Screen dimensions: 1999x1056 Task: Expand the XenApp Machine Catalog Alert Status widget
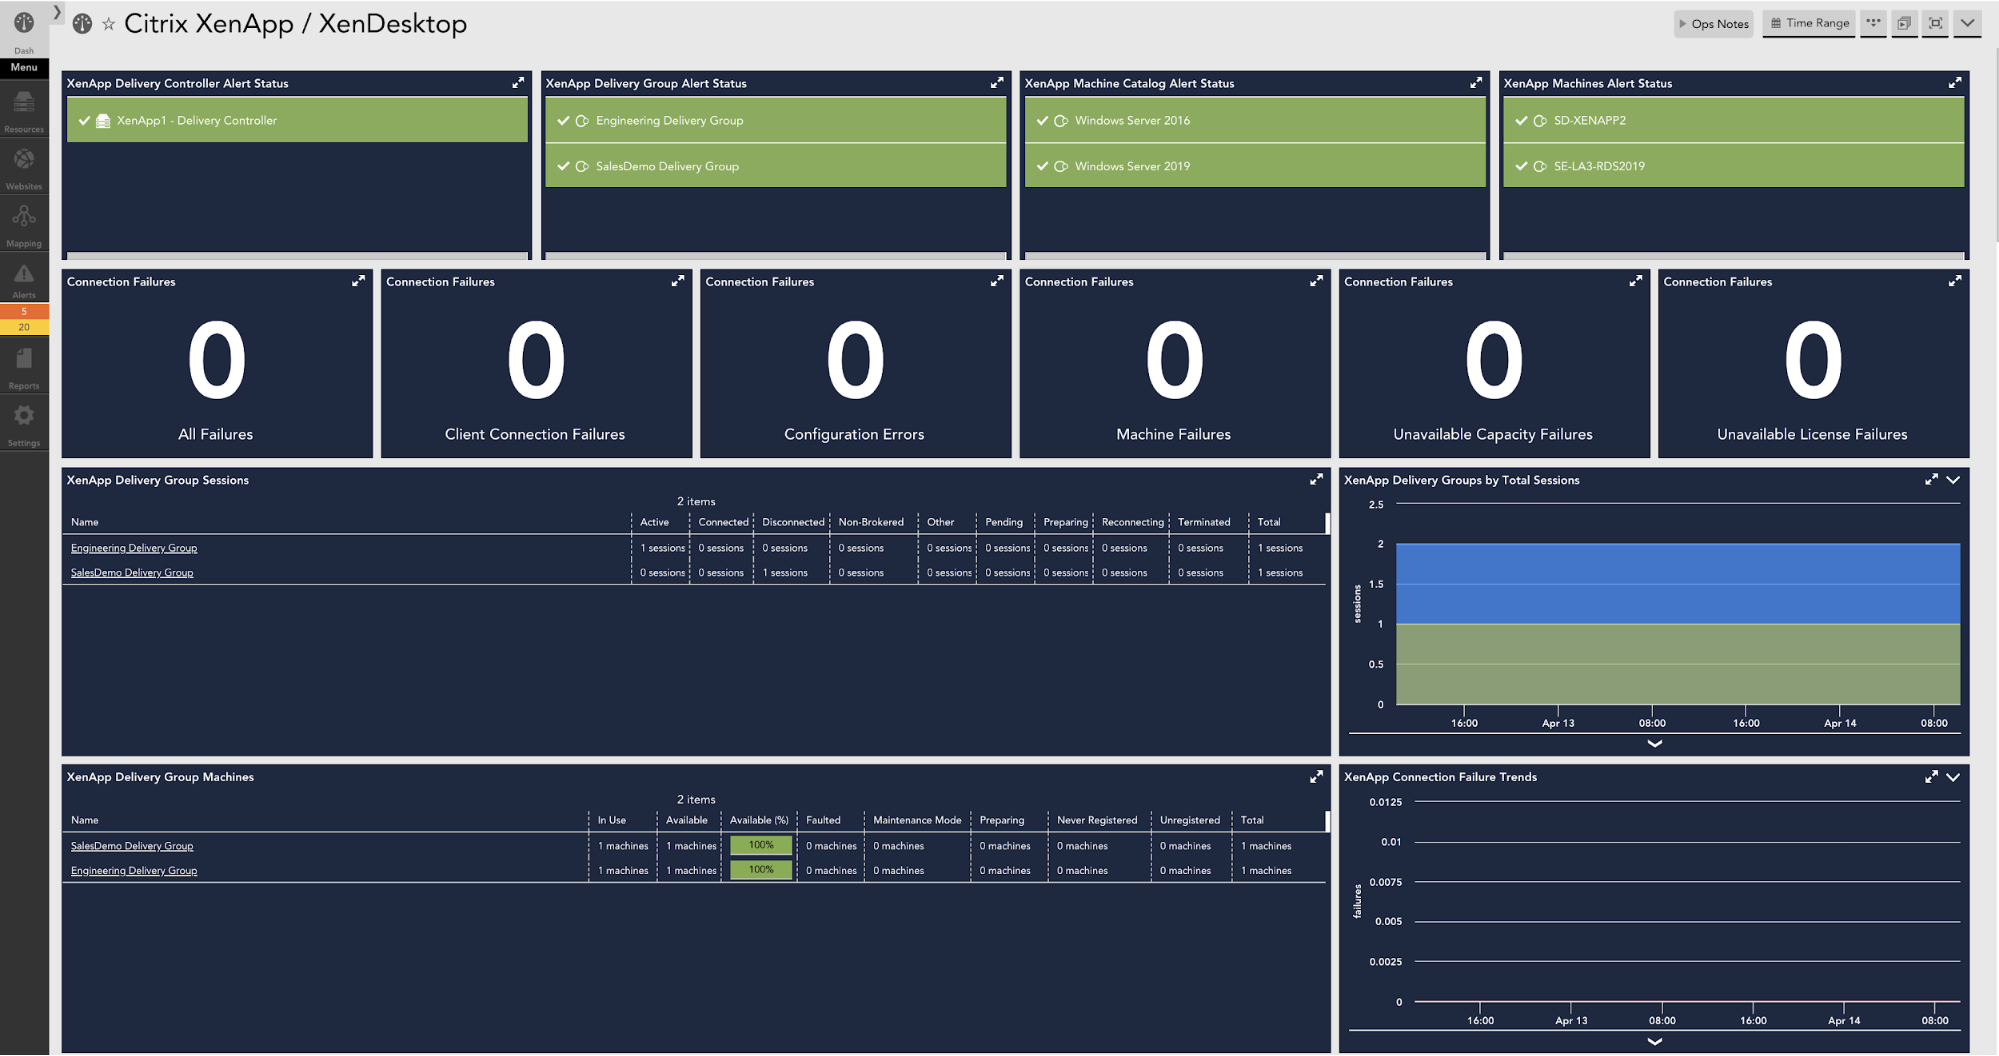coord(1476,83)
